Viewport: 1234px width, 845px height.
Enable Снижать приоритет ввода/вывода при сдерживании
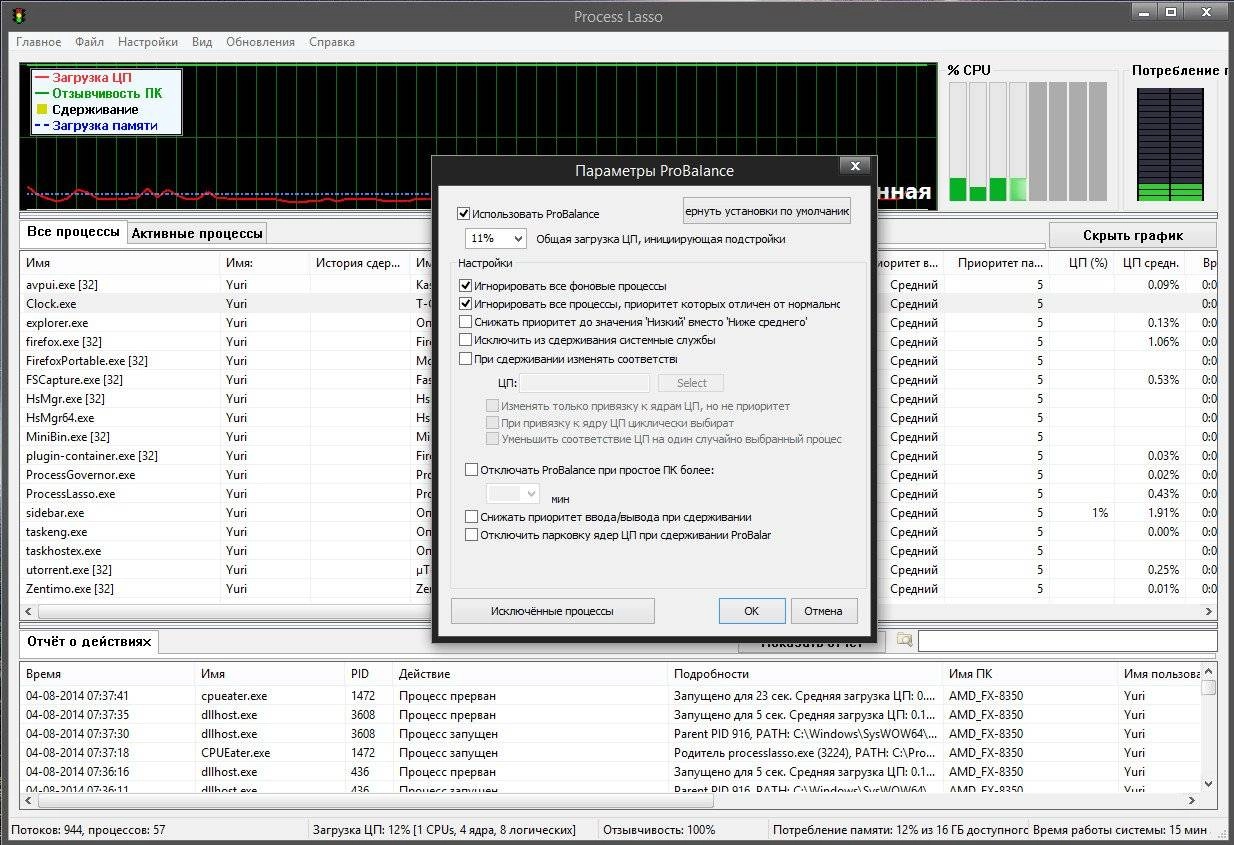point(472,517)
